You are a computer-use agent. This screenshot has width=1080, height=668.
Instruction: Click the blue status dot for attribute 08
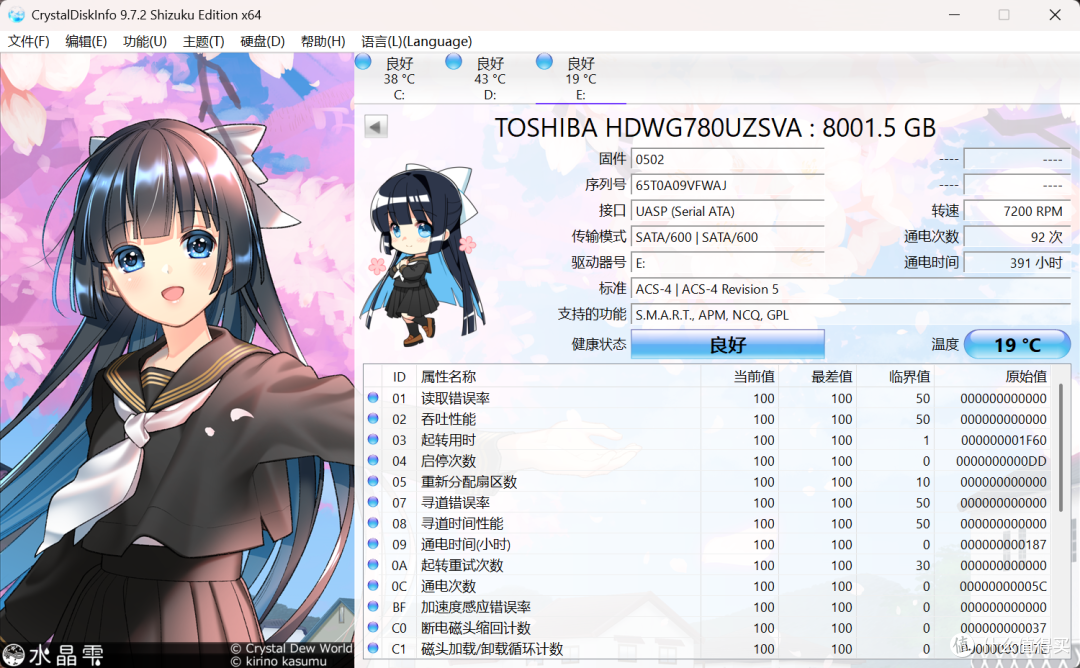click(x=373, y=523)
